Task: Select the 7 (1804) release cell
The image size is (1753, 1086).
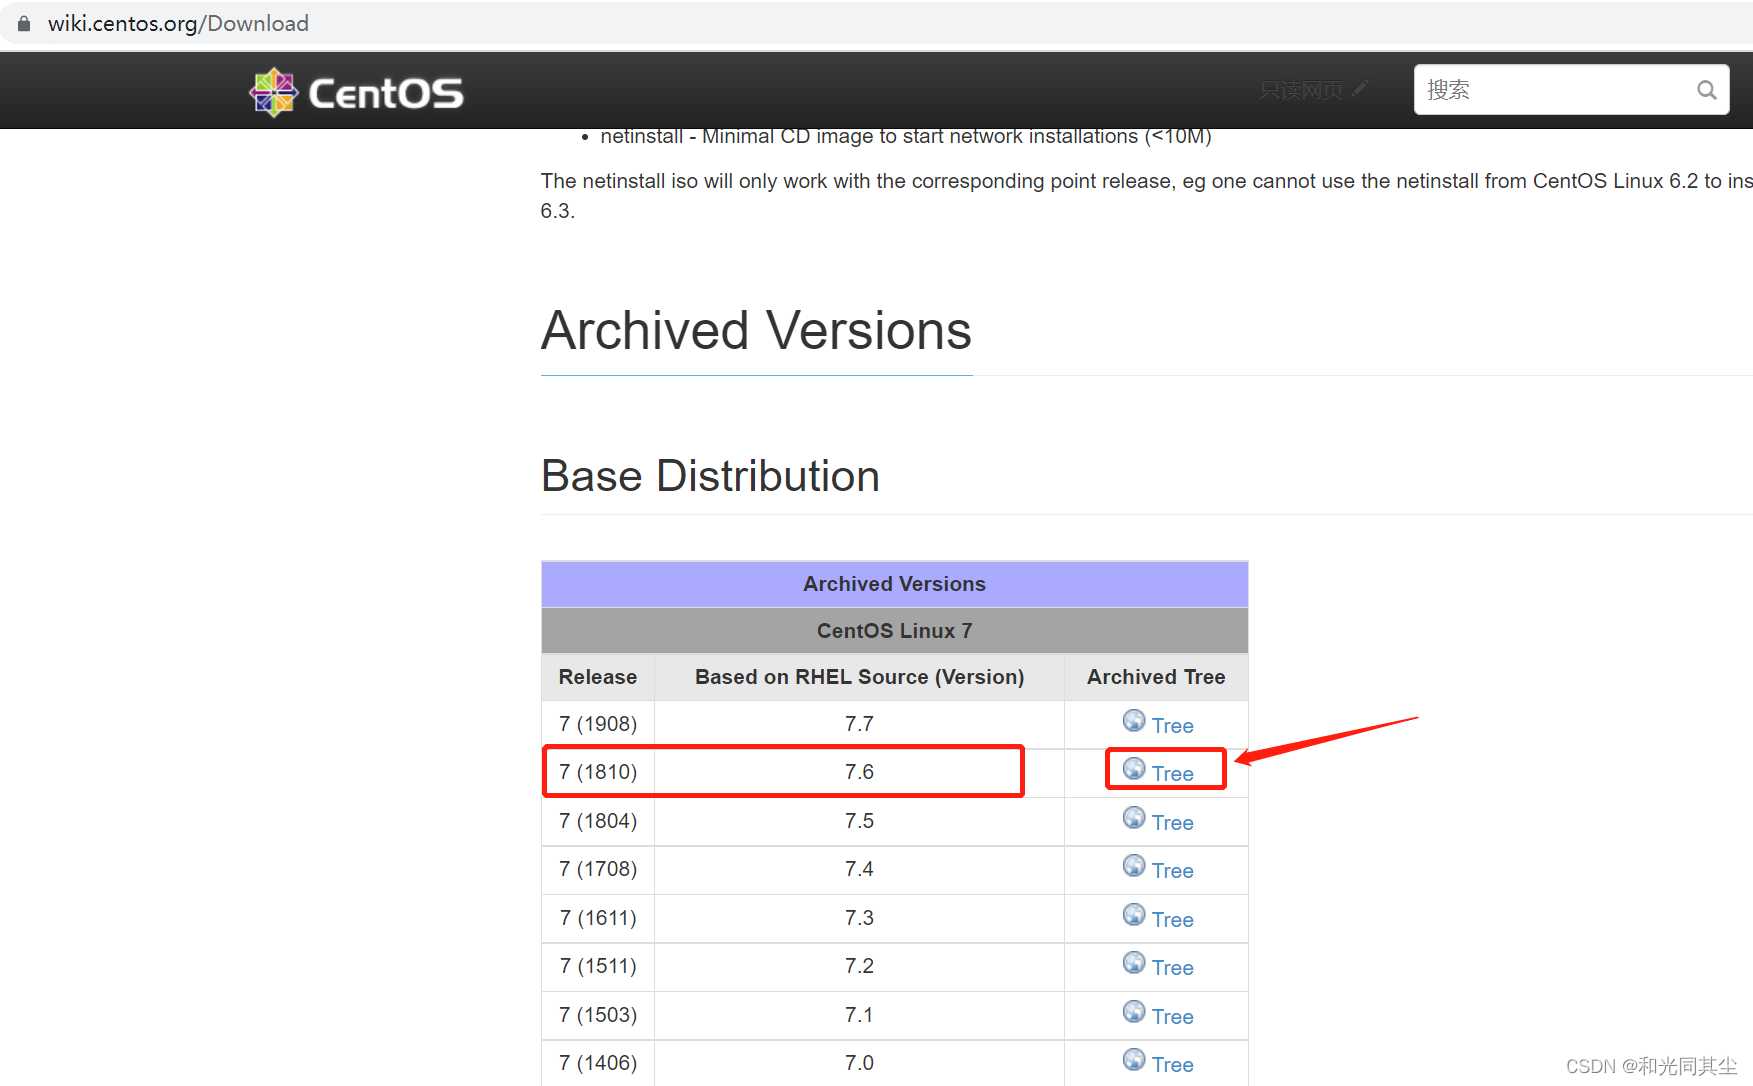Action: (x=598, y=821)
